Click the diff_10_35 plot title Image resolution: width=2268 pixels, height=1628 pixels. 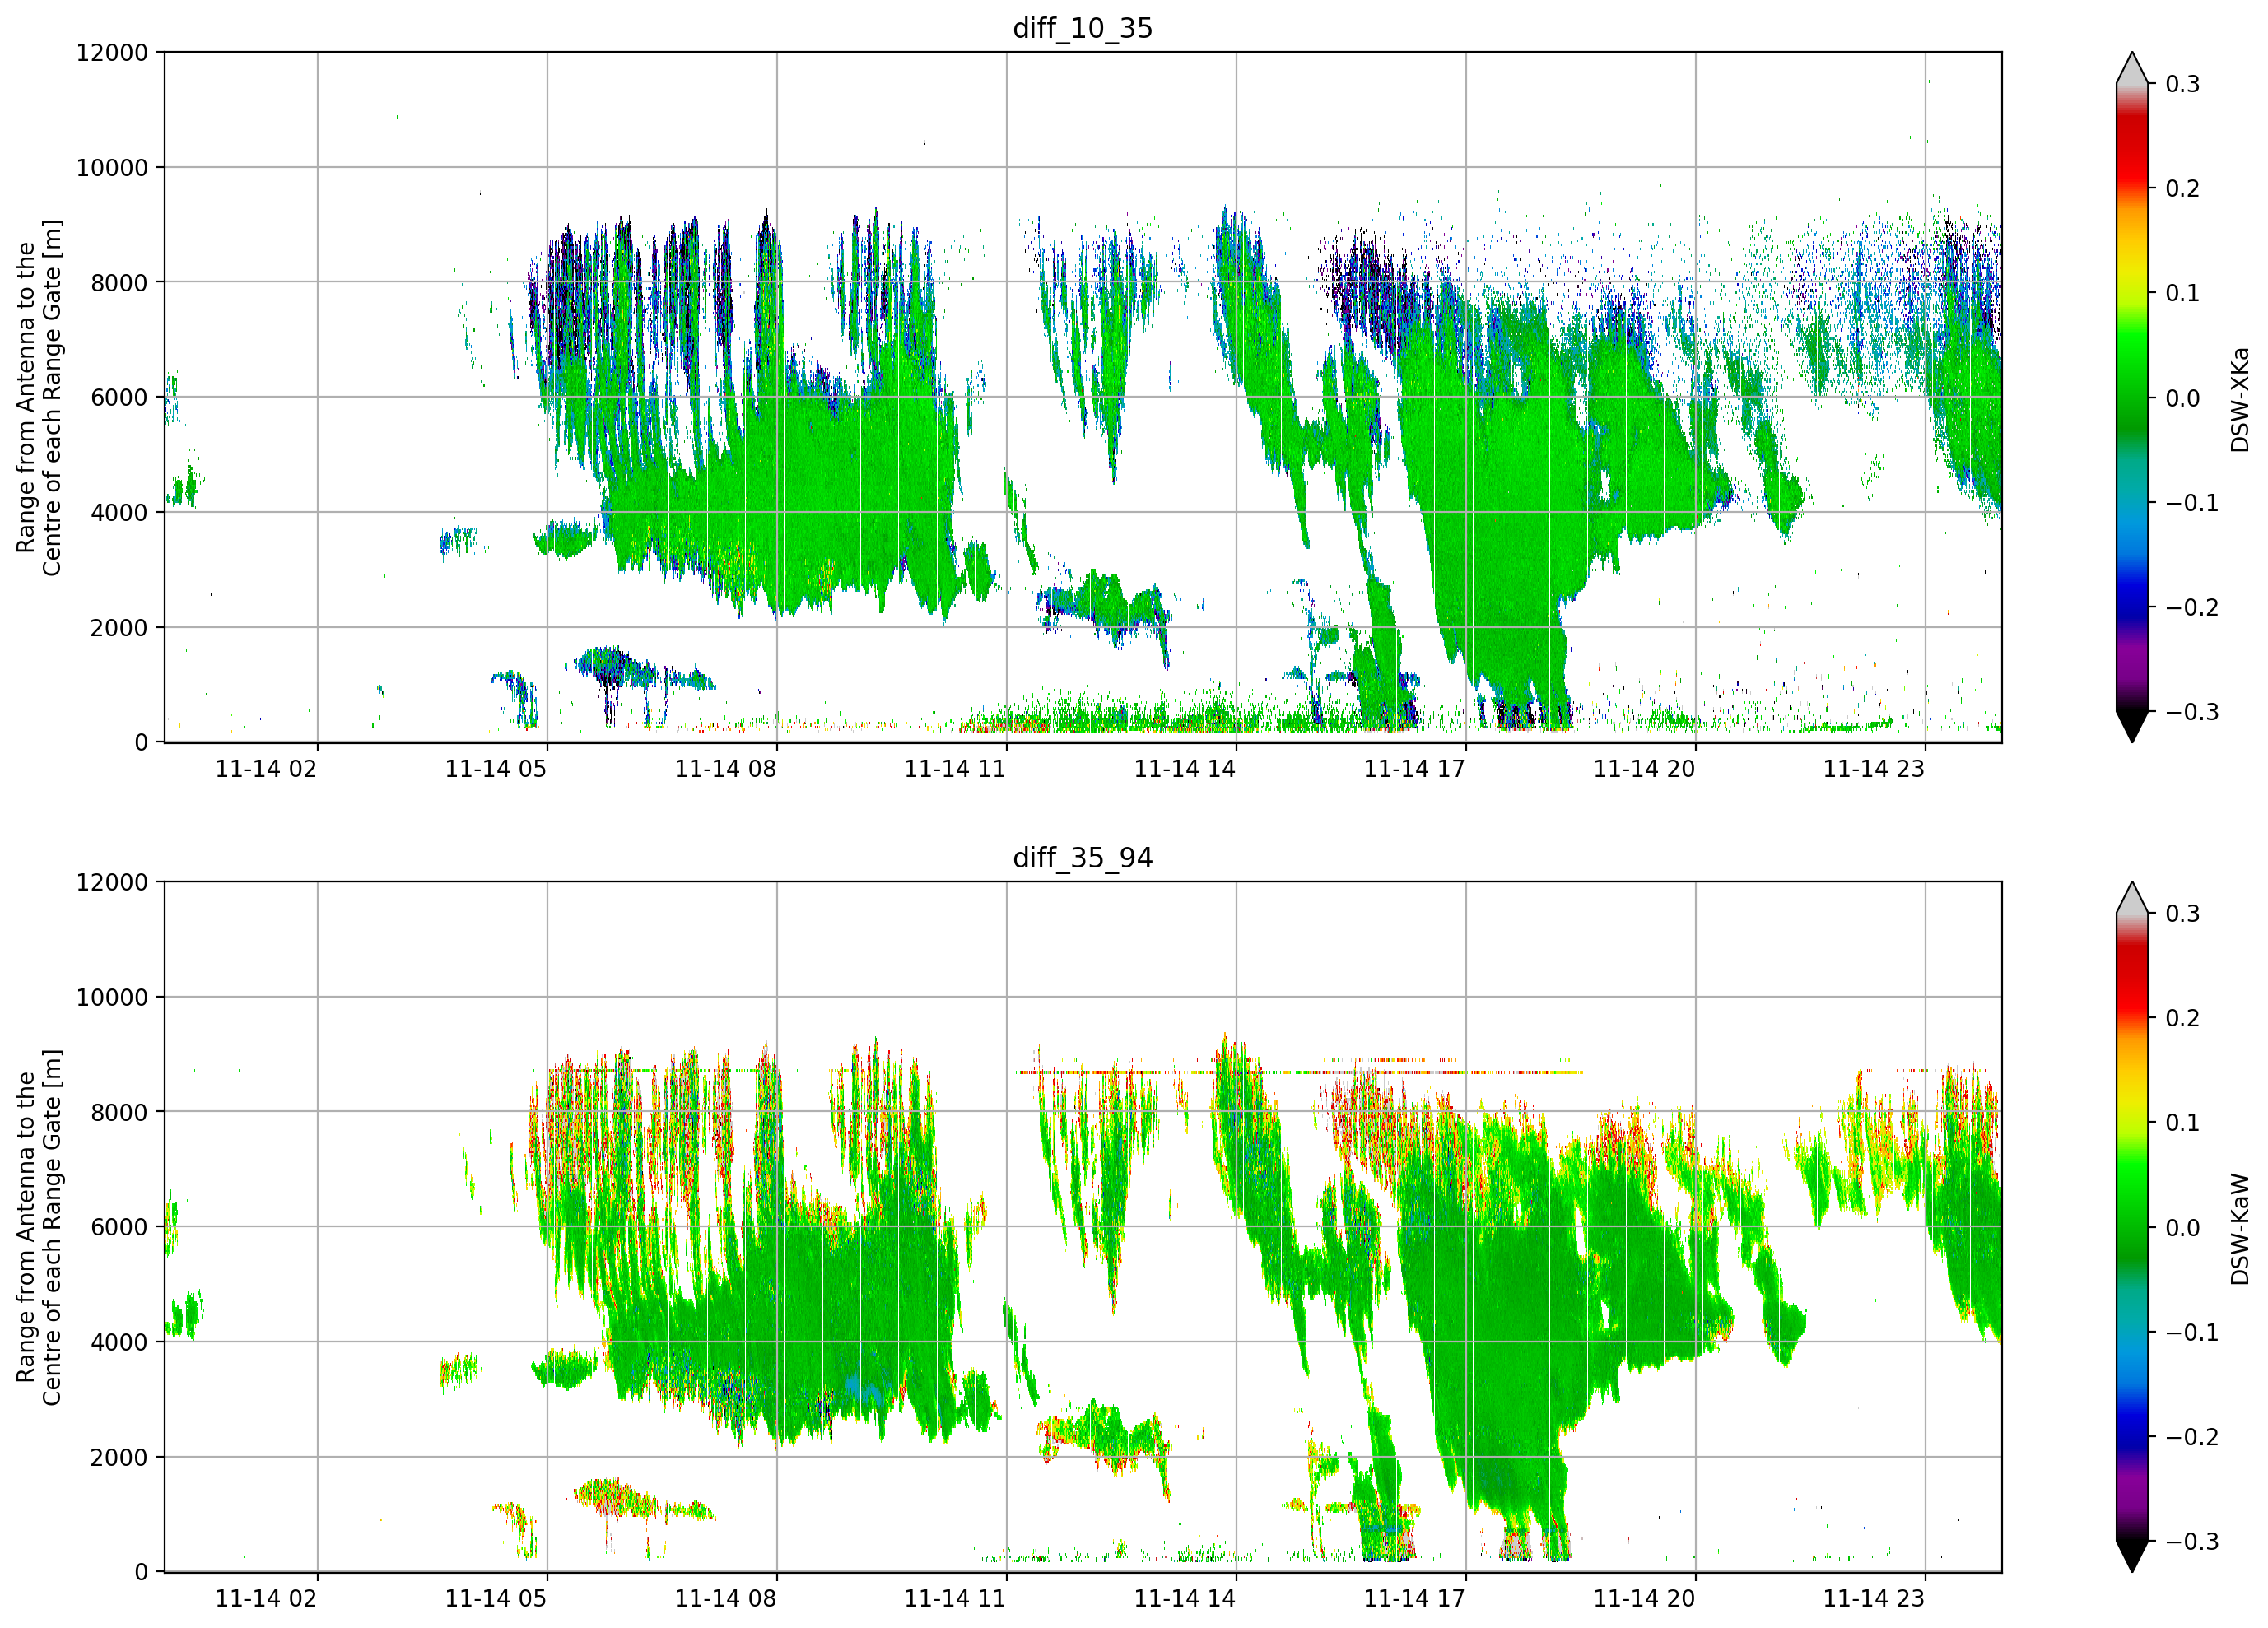pyautogui.click(x=1082, y=28)
